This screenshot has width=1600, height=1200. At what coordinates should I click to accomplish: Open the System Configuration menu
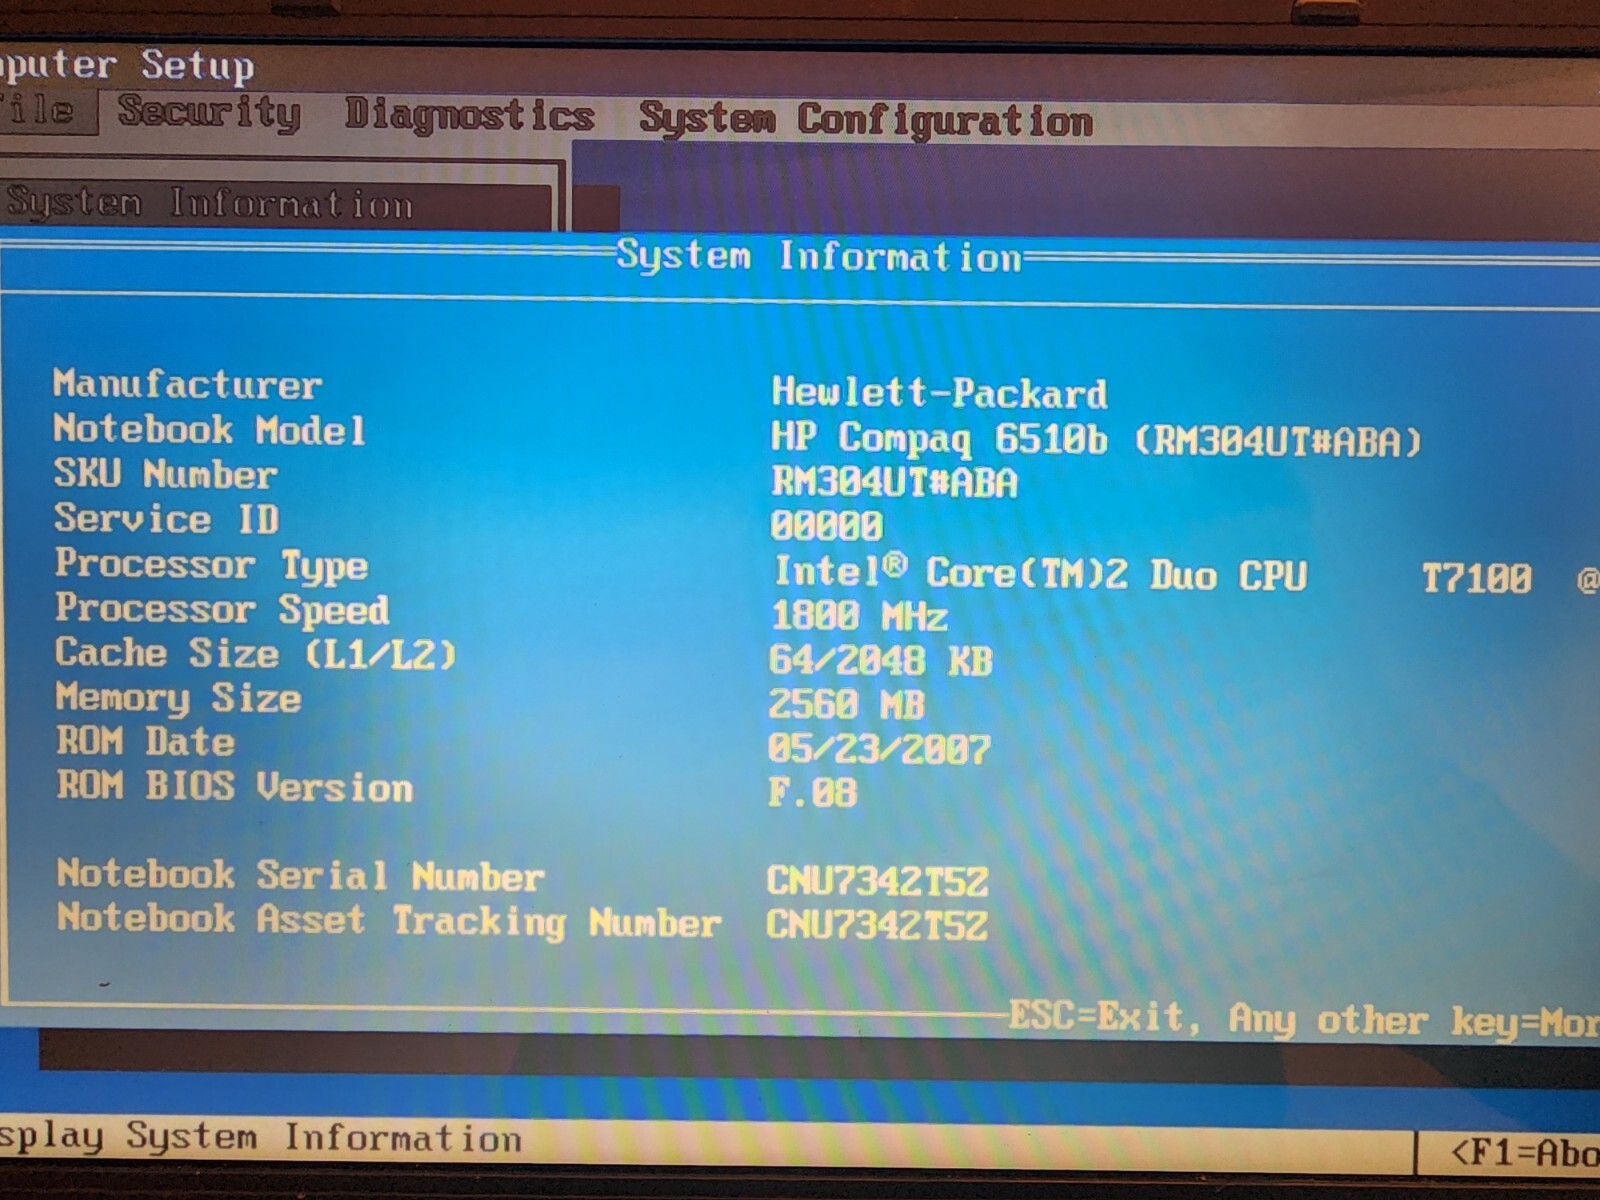[x=866, y=121]
